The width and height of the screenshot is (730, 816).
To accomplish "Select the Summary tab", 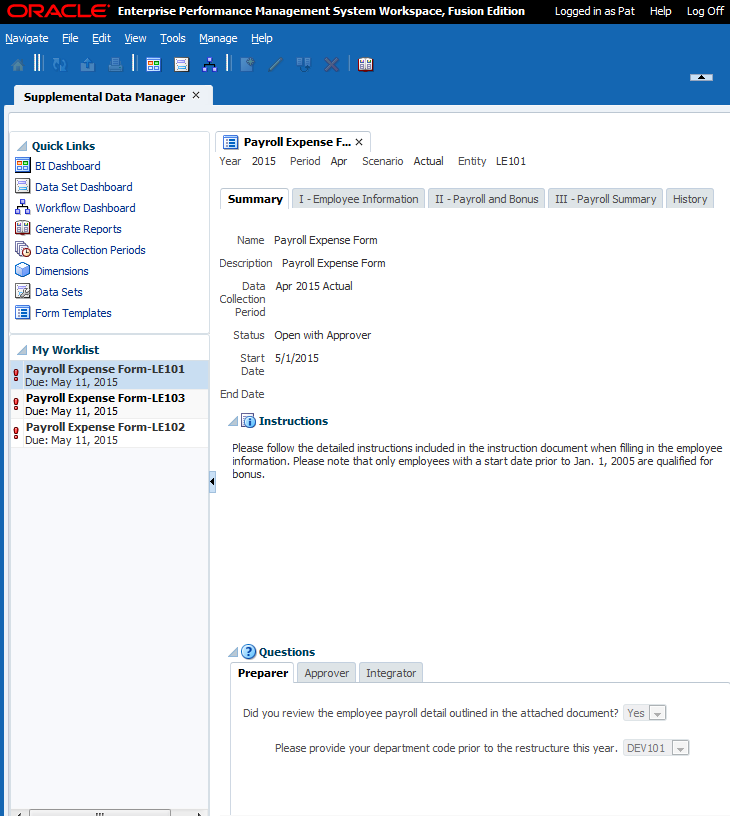I will (255, 199).
